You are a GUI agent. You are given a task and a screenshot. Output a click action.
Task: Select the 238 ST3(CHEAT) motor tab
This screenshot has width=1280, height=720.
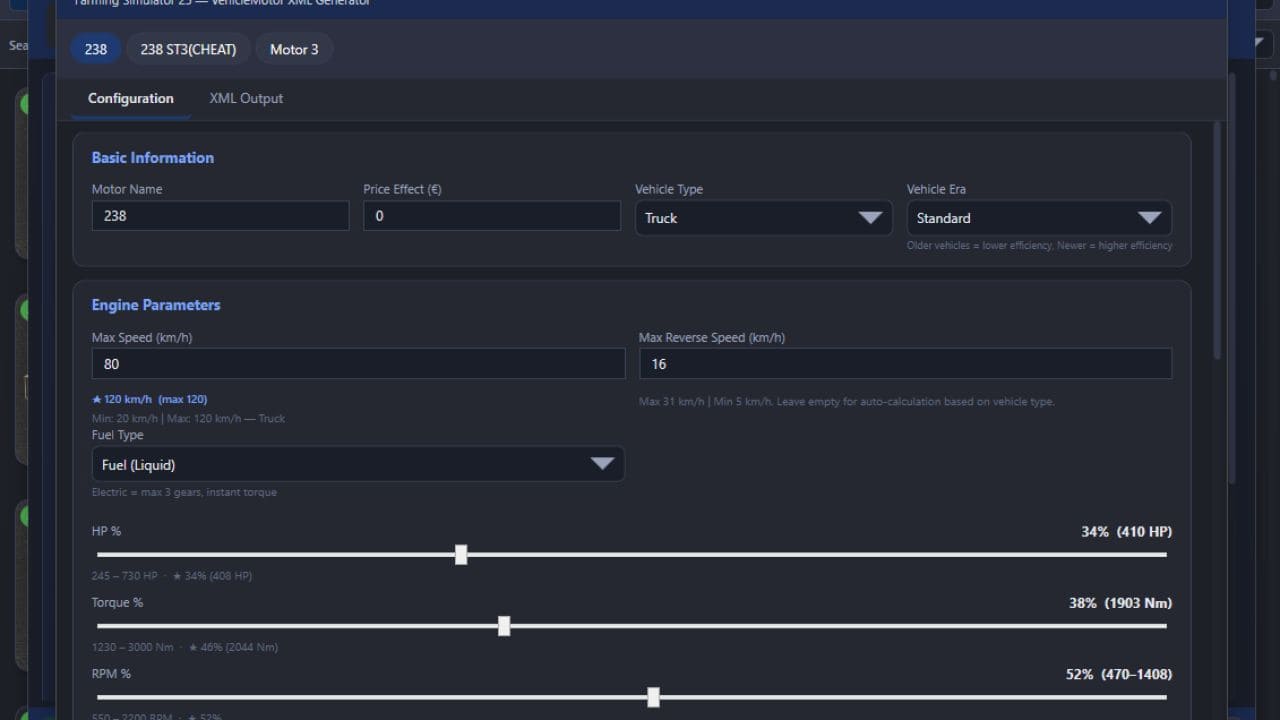[x=188, y=49]
